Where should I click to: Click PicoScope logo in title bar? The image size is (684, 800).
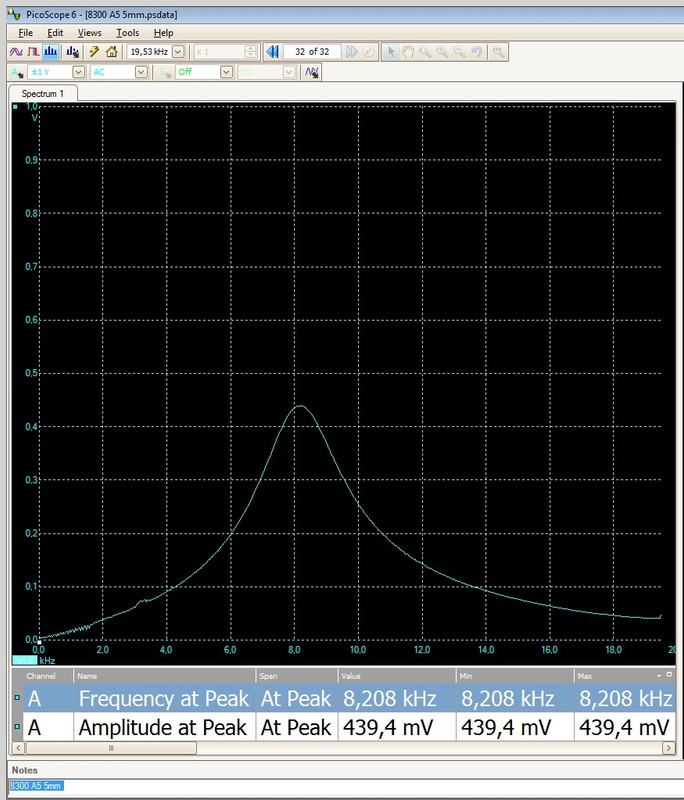tap(14, 14)
